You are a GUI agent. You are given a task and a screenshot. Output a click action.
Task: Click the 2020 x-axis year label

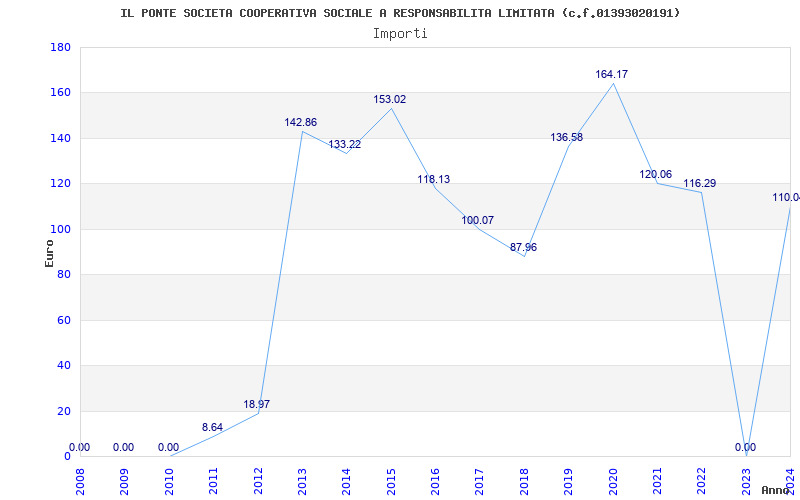(x=613, y=481)
